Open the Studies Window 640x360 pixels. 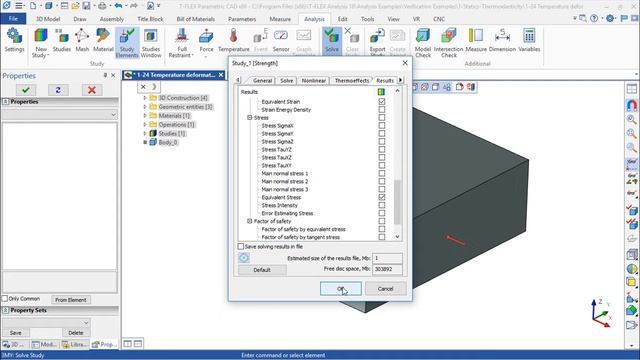[x=151, y=42]
